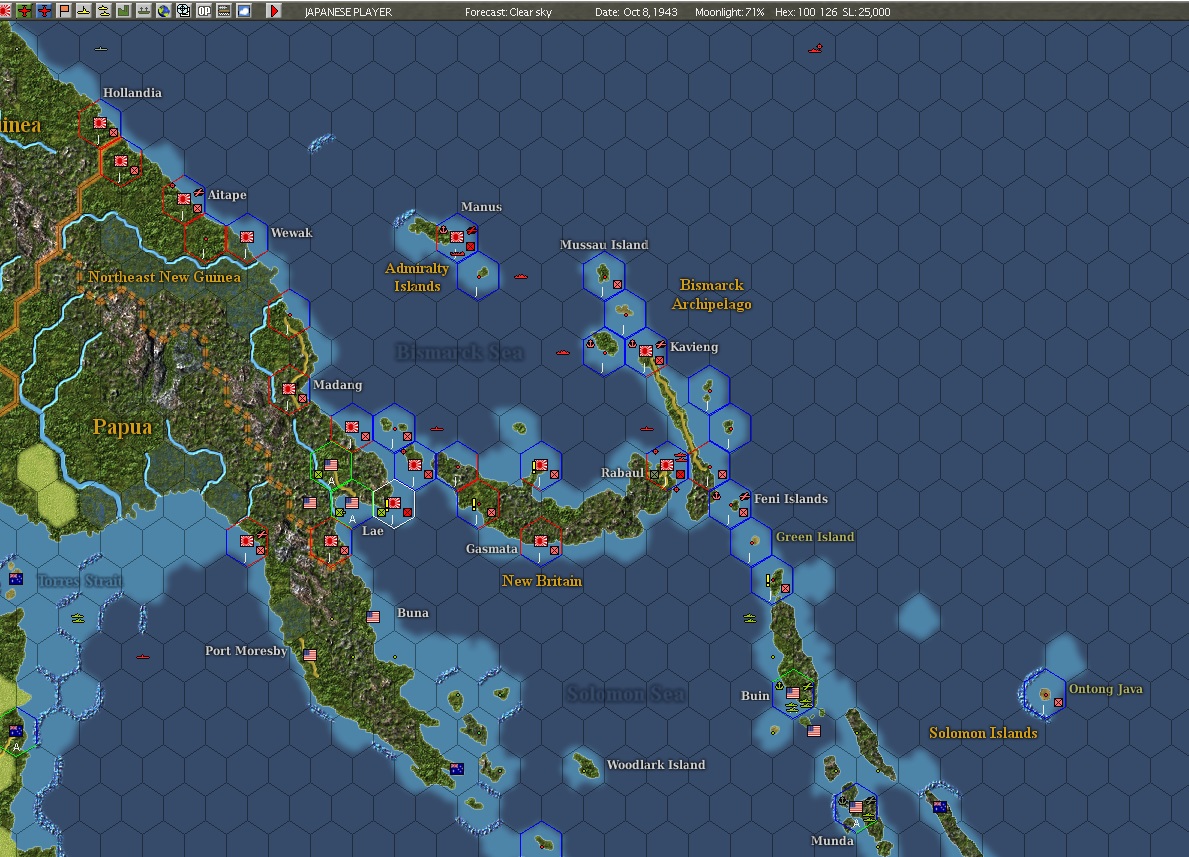
Task: Select the Australian flag in Torres Strait
Action: [16, 579]
